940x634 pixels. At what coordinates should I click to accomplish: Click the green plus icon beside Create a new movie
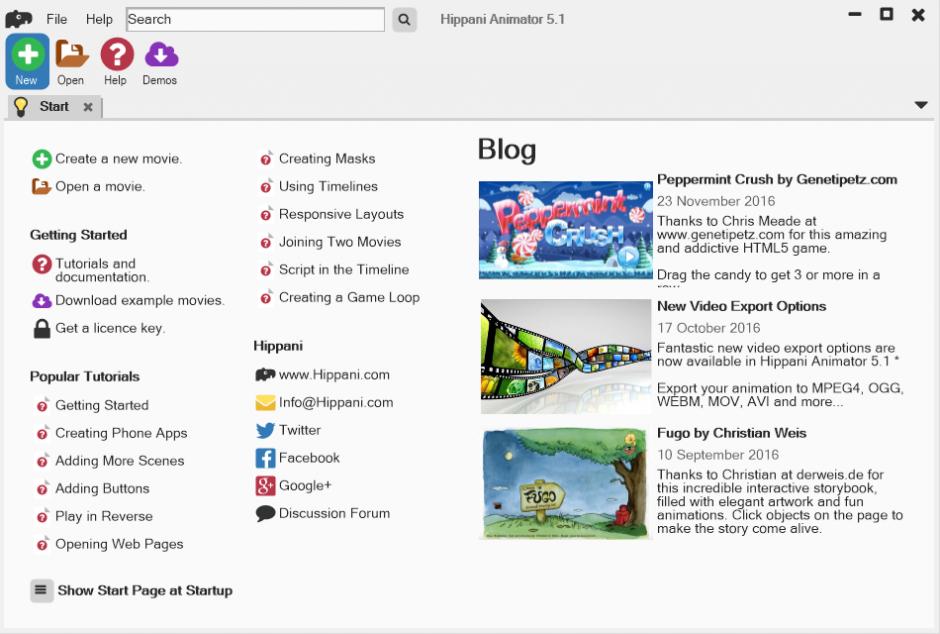[41, 159]
